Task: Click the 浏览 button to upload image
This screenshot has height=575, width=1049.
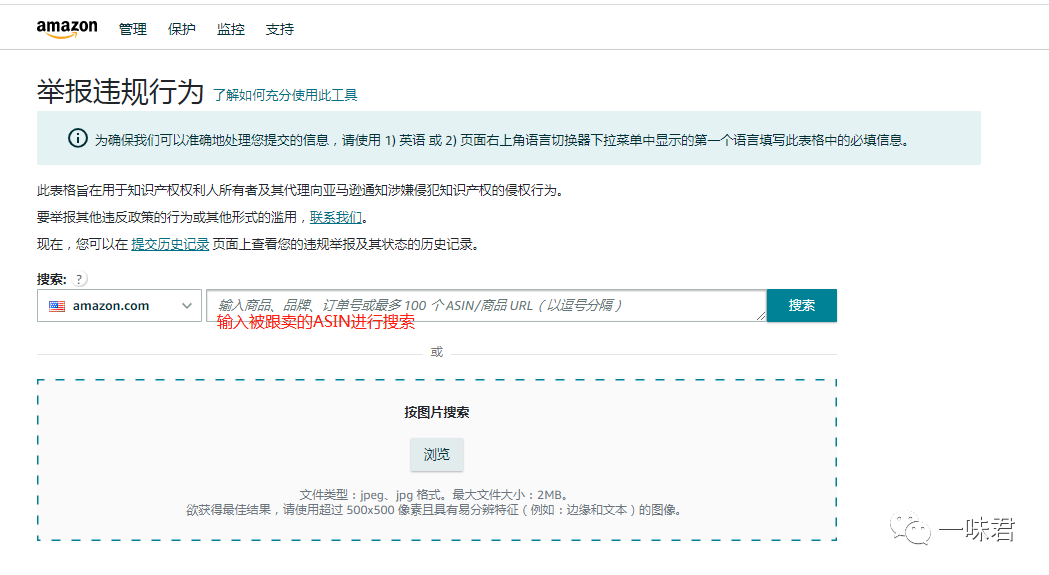Action: coord(436,455)
